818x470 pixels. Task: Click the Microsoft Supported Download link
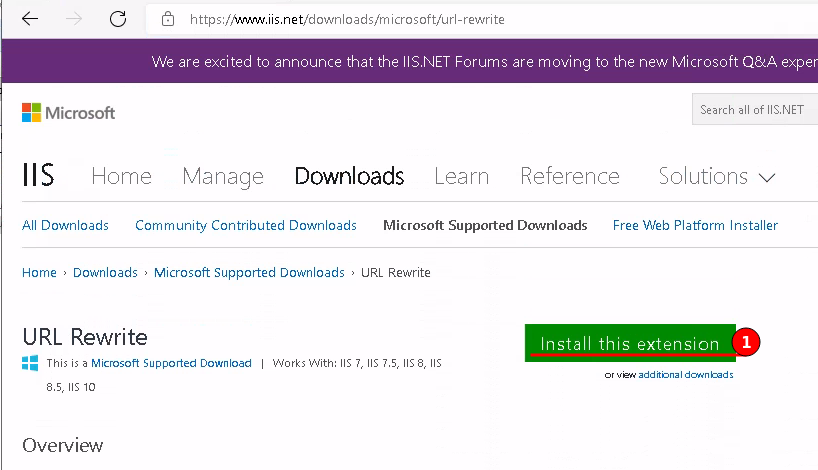coord(171,363)
